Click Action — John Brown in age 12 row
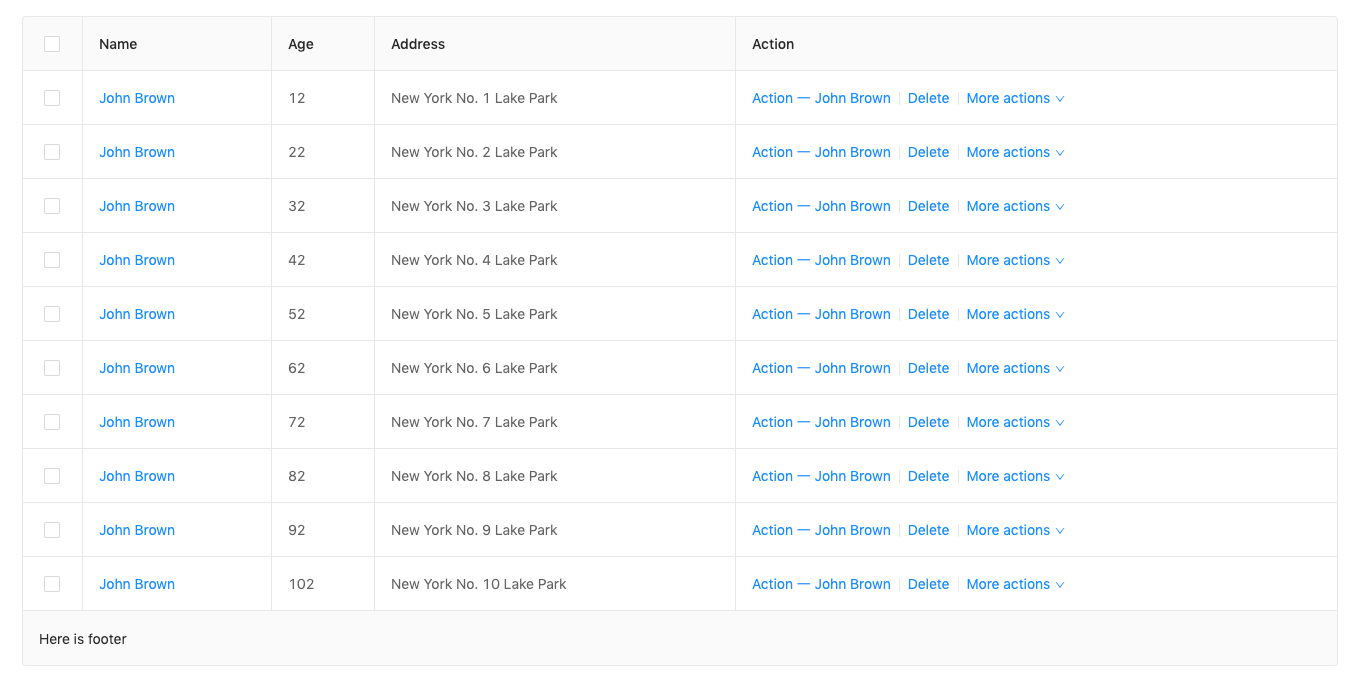The width and height of the screenshot is (1347, 680). pyautogui.click(x=821, y=98)
